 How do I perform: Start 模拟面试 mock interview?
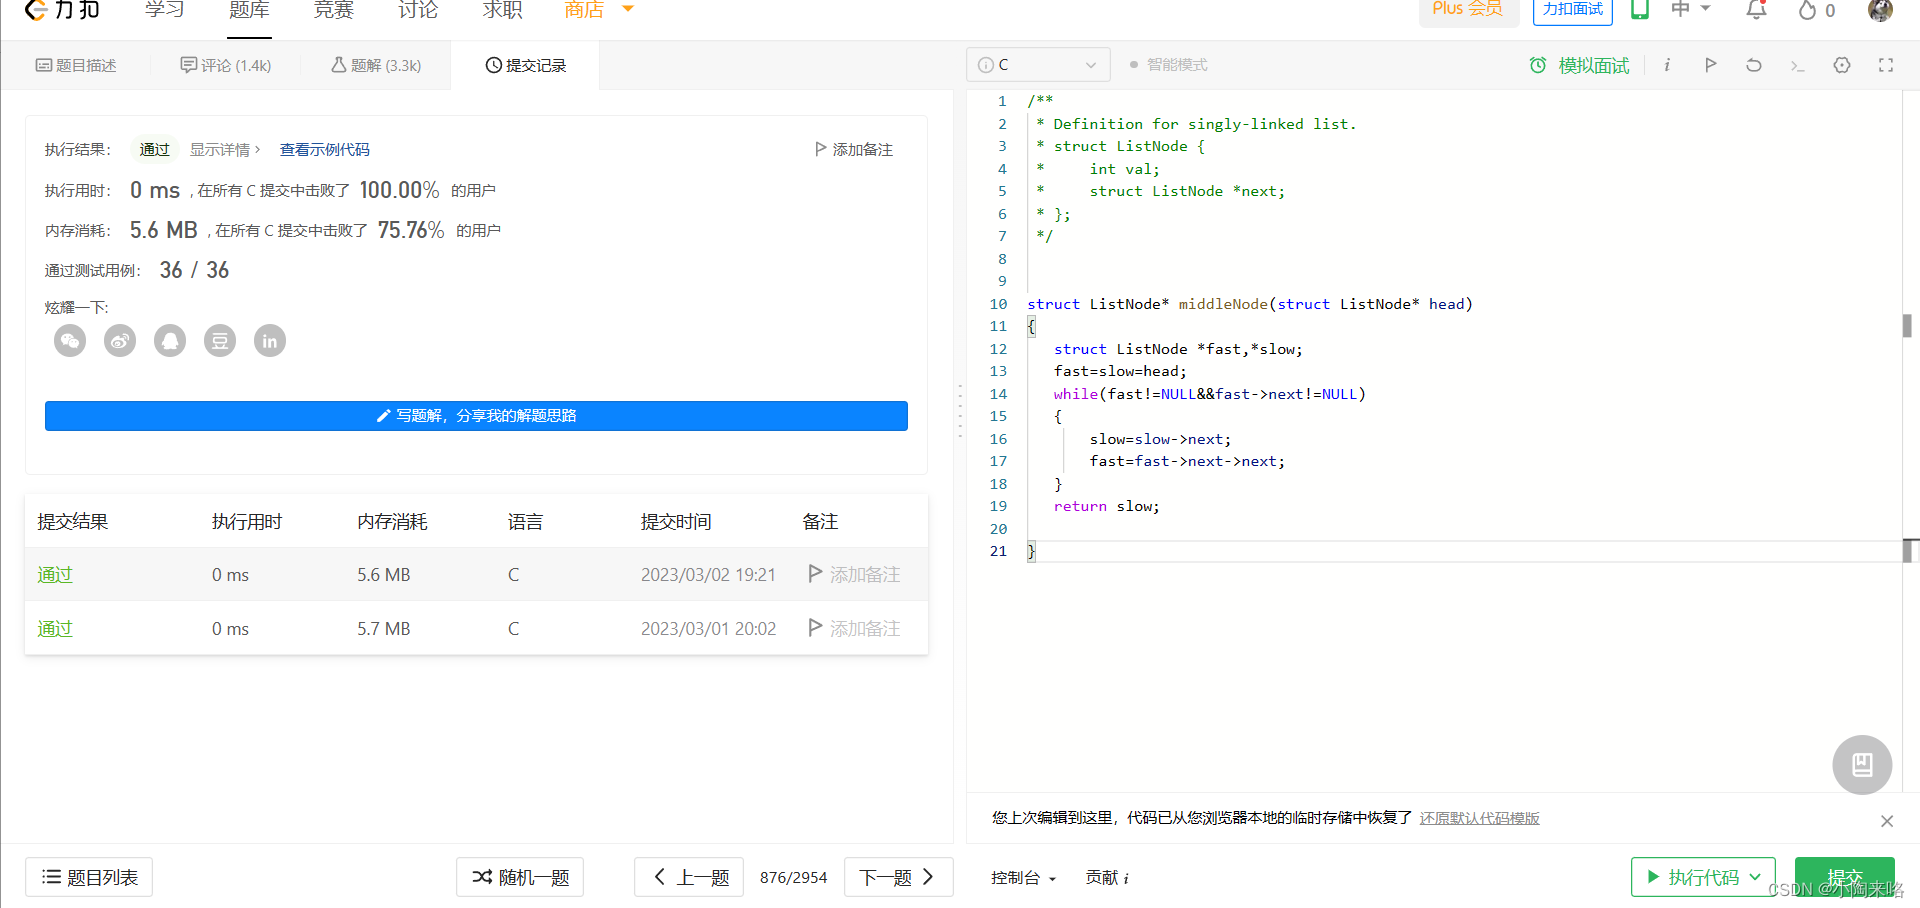[1580, 65]
